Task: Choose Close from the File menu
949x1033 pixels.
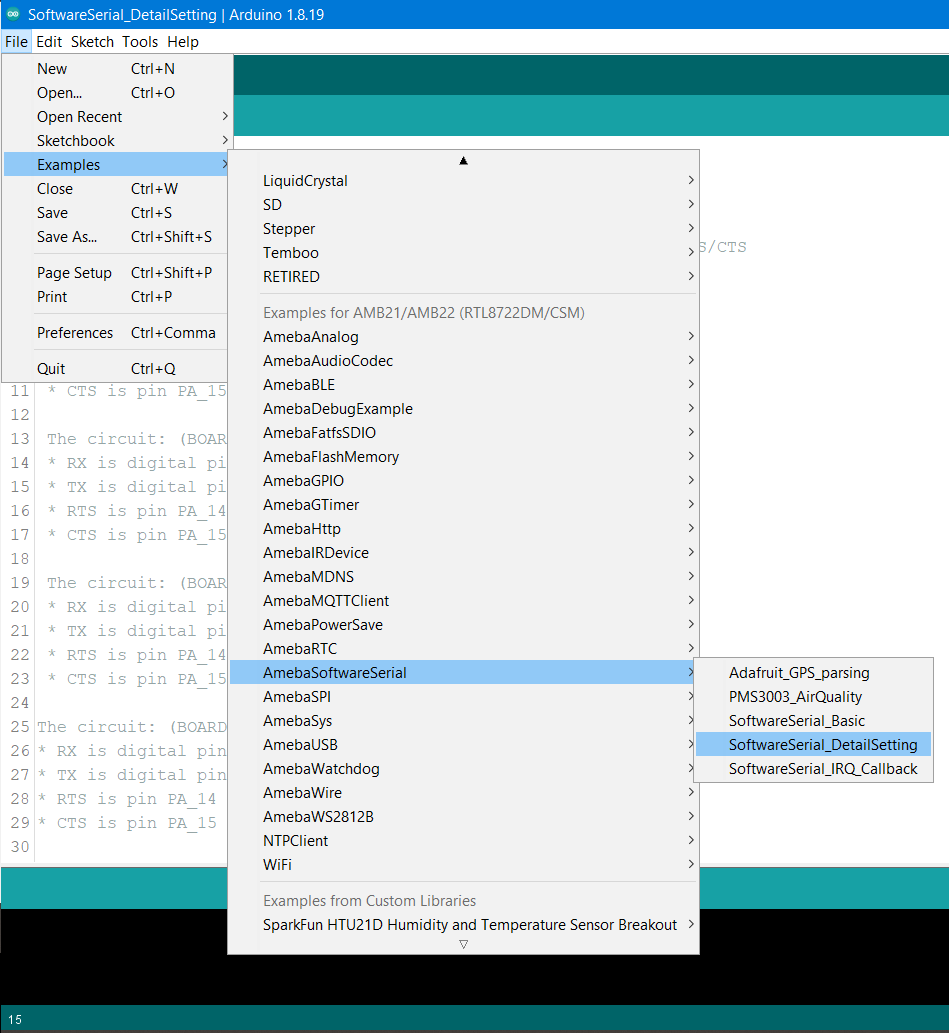Action: point(117,189)
